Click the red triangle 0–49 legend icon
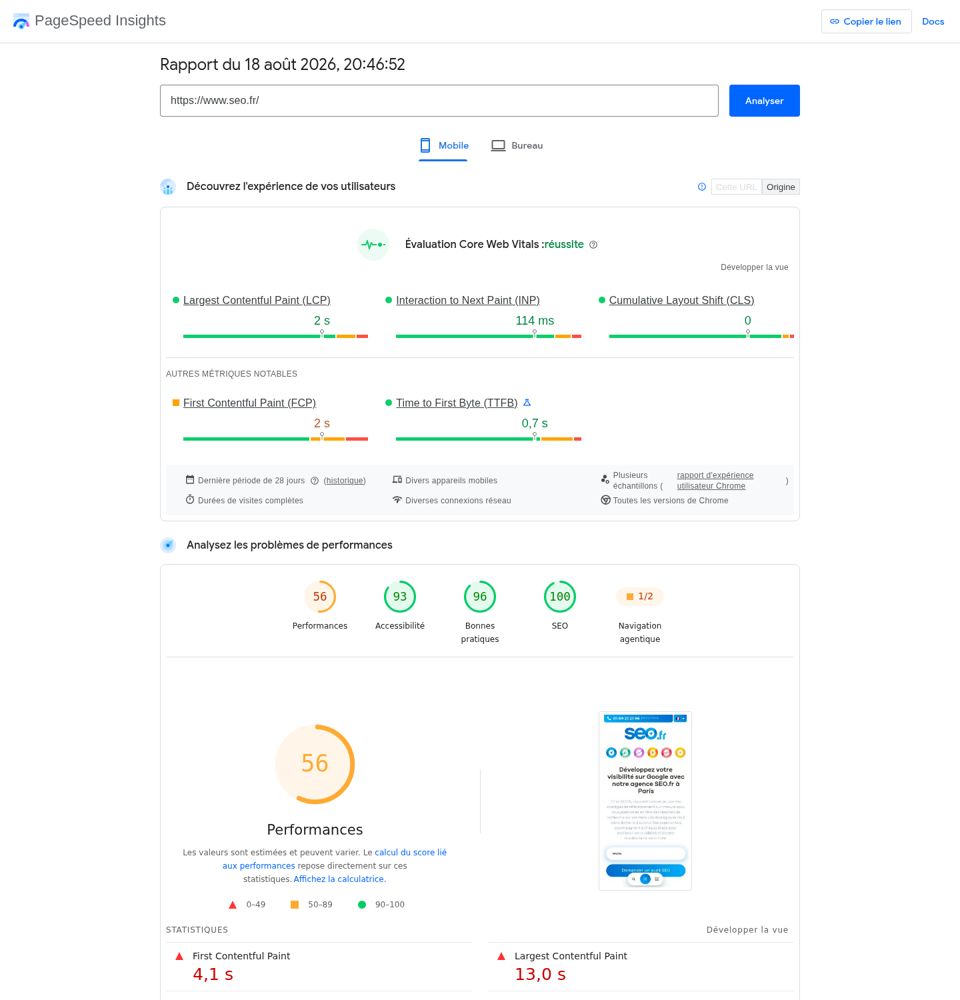Viewport: 960px width, 1000px height. [x=233, y=905]
